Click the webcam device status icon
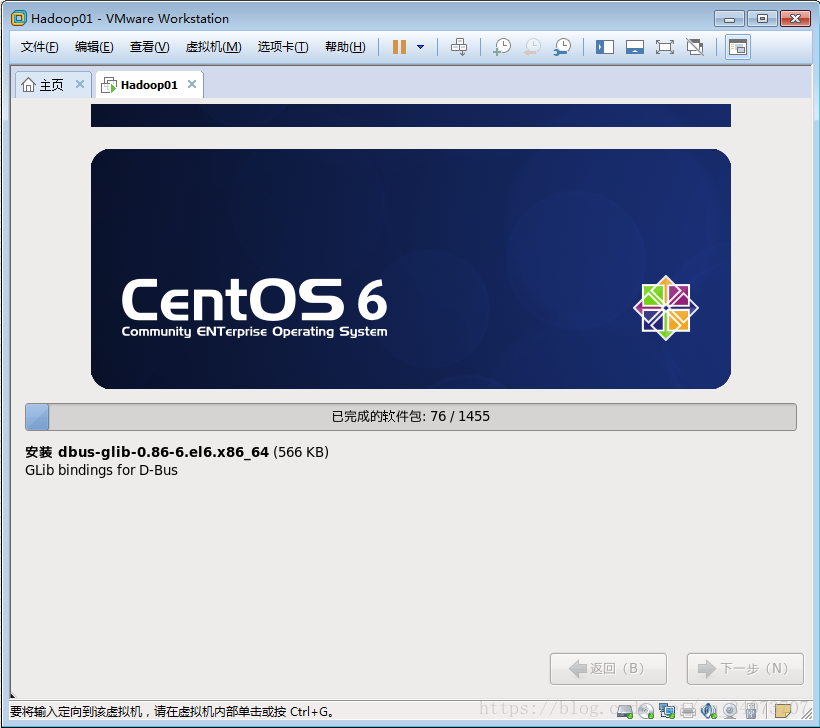Image resolution: width=820 pixels, height=728 pixels. [730, 711]
